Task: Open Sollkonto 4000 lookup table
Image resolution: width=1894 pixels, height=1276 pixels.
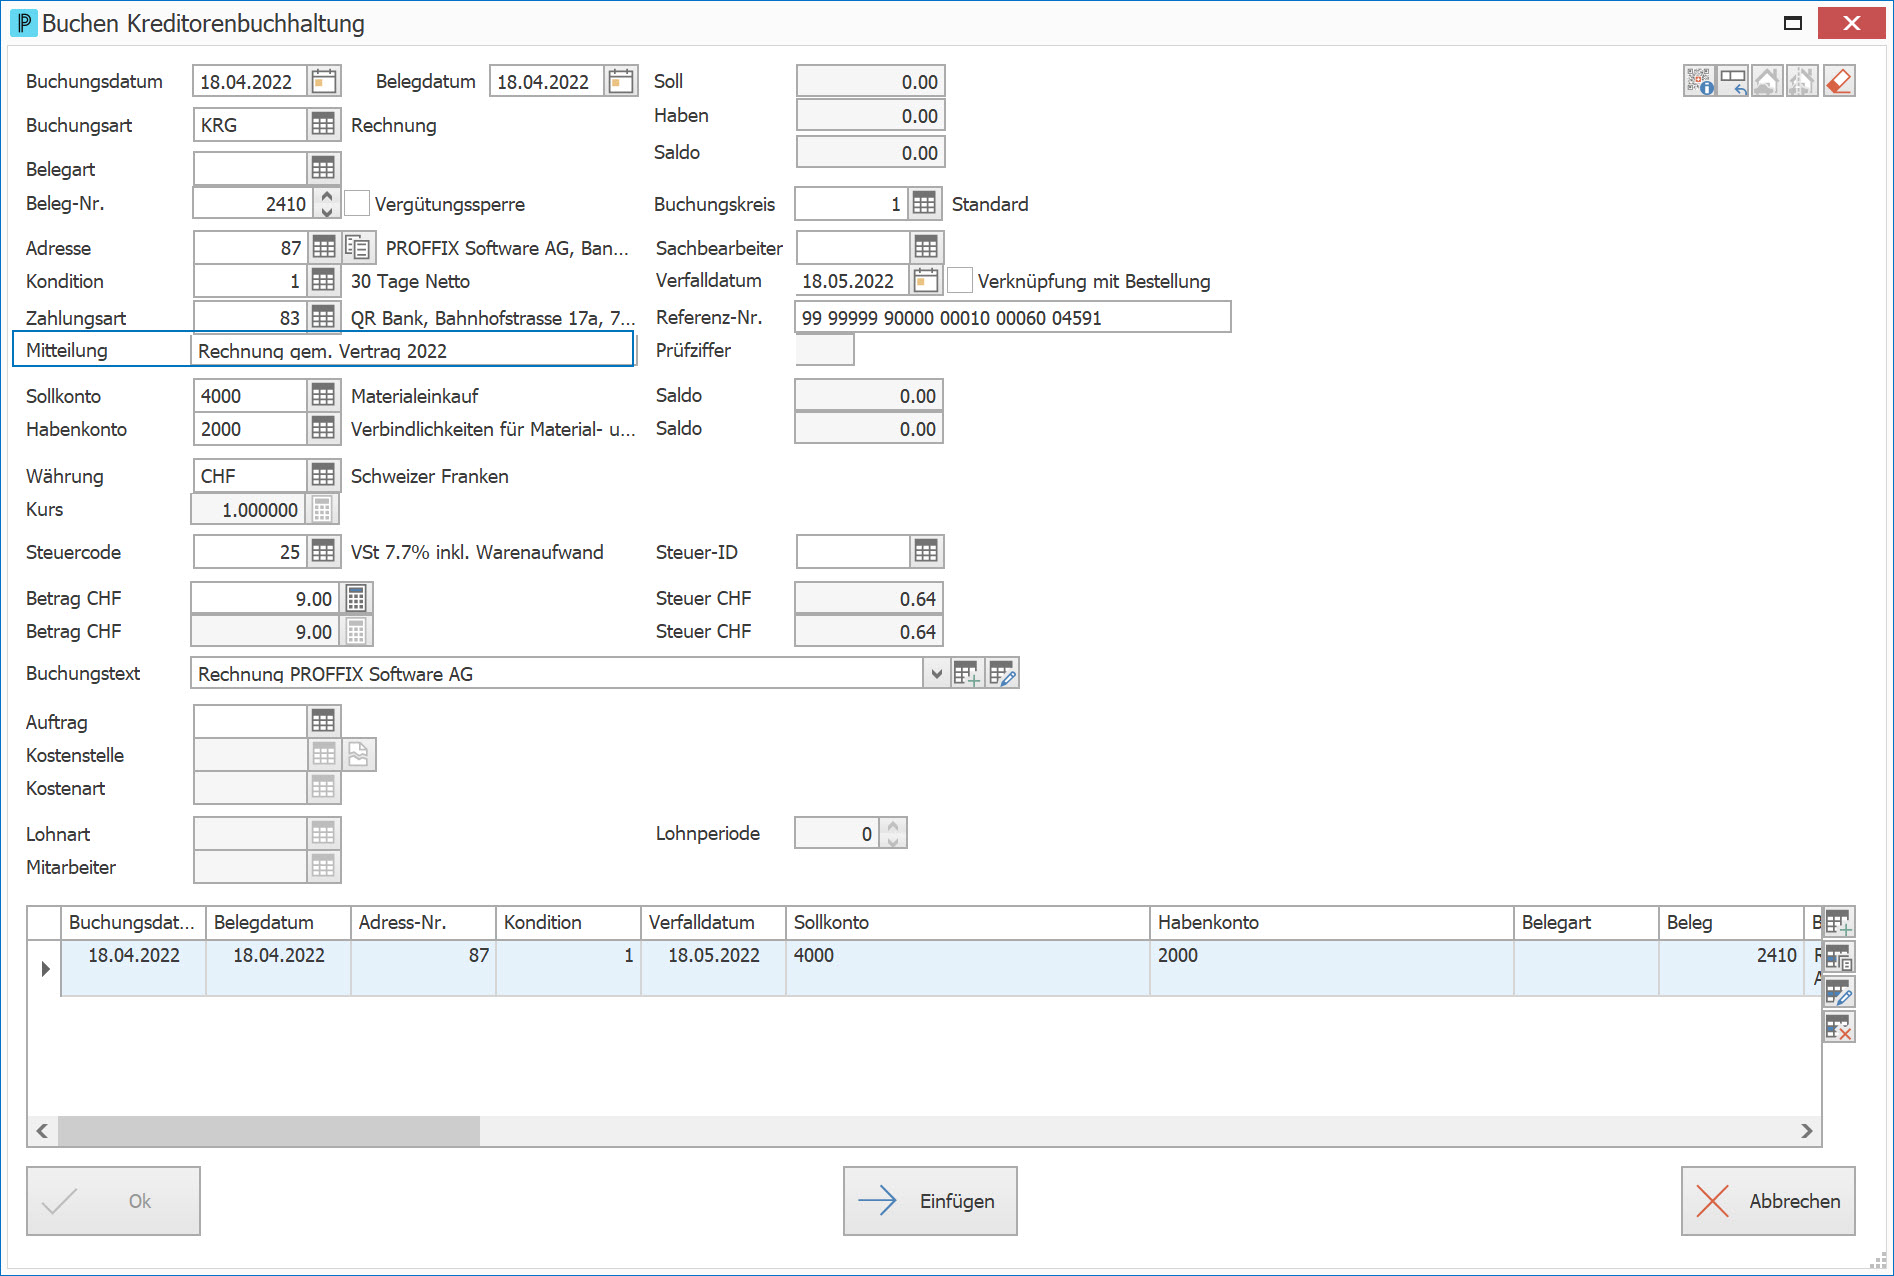Action: (x=323, y=395)
